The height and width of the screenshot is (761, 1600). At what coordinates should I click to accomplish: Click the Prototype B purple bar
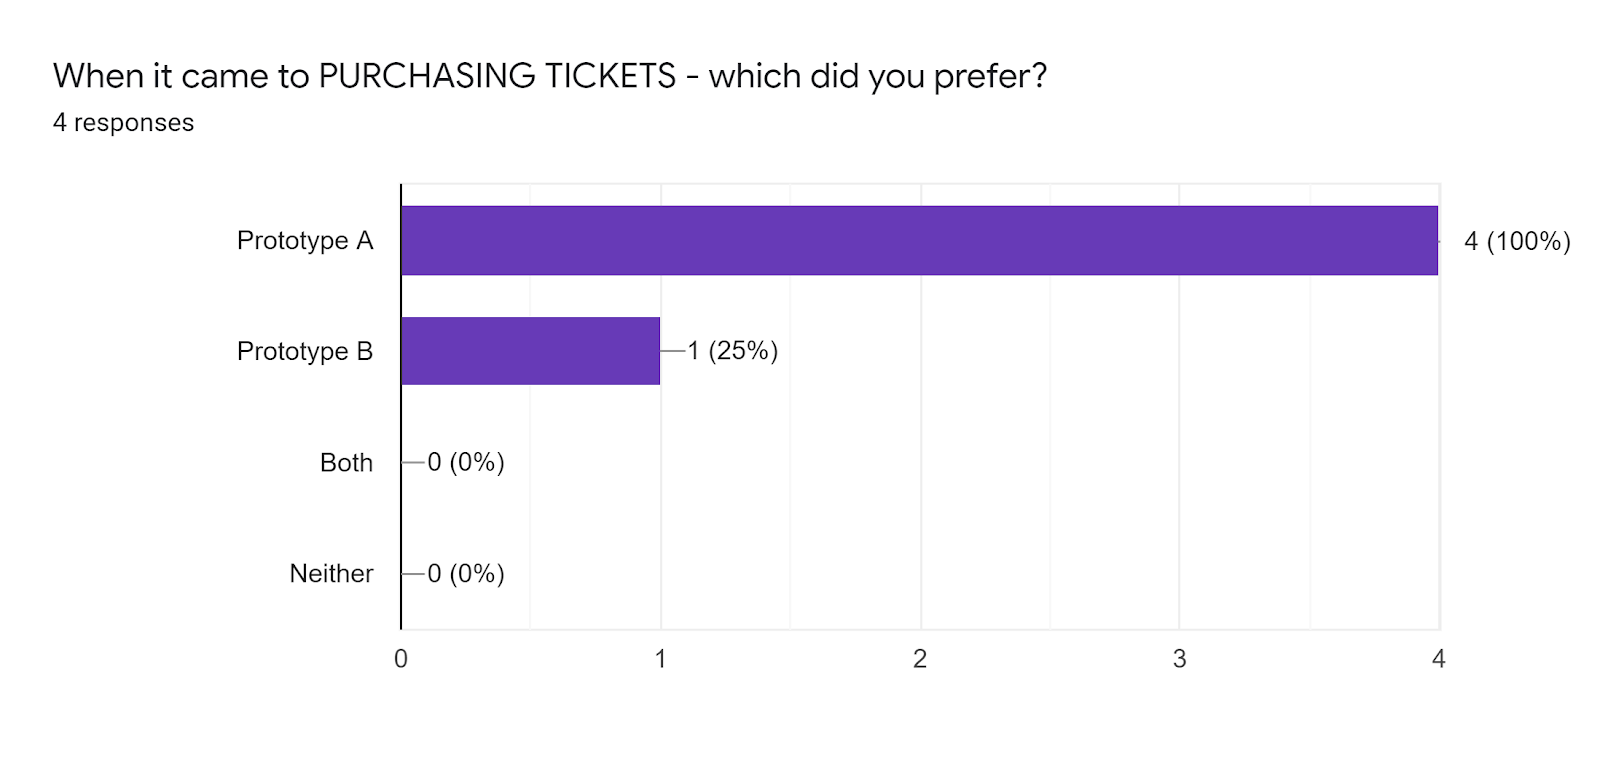pyautogui.click(x=530, y=351)
